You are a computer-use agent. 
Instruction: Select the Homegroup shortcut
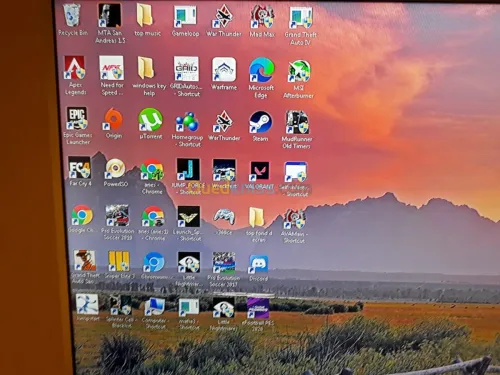click(187, 122)
